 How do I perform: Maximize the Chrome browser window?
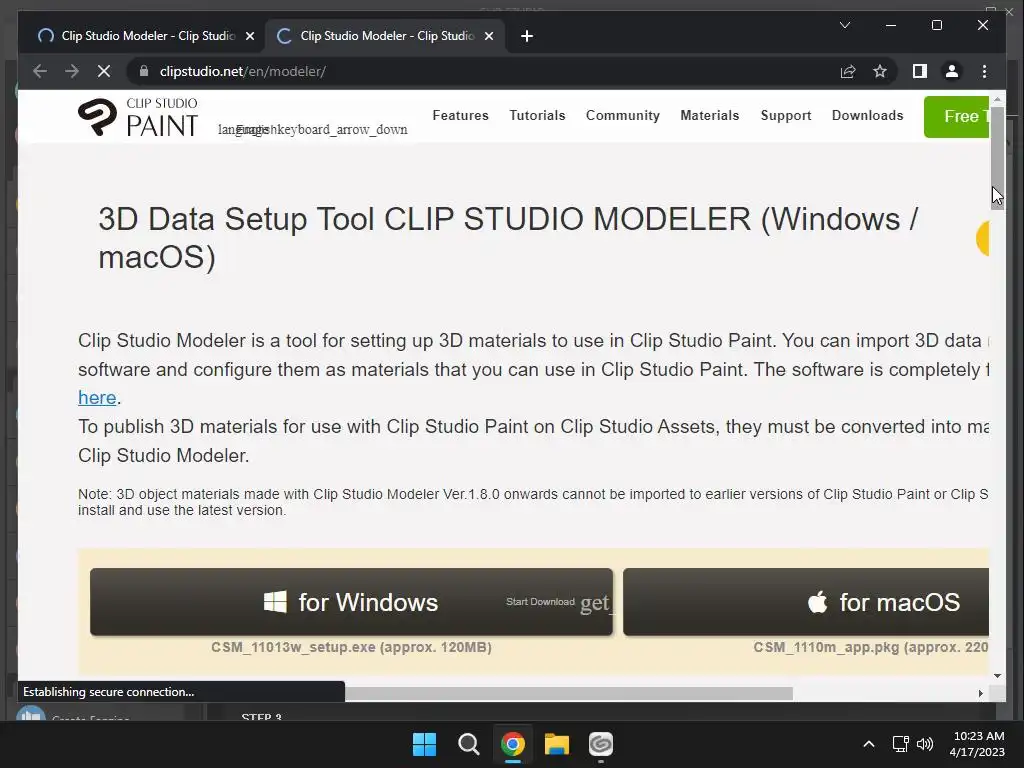[x=936, y=25]
